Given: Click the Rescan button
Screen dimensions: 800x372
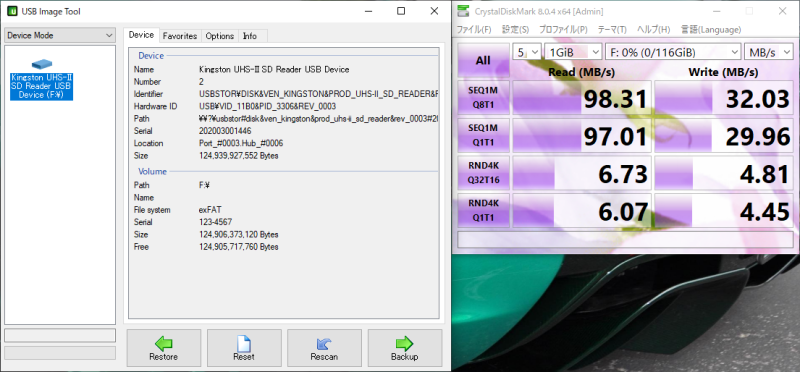Looking at the screenshot, I should (x=324, y=348).
